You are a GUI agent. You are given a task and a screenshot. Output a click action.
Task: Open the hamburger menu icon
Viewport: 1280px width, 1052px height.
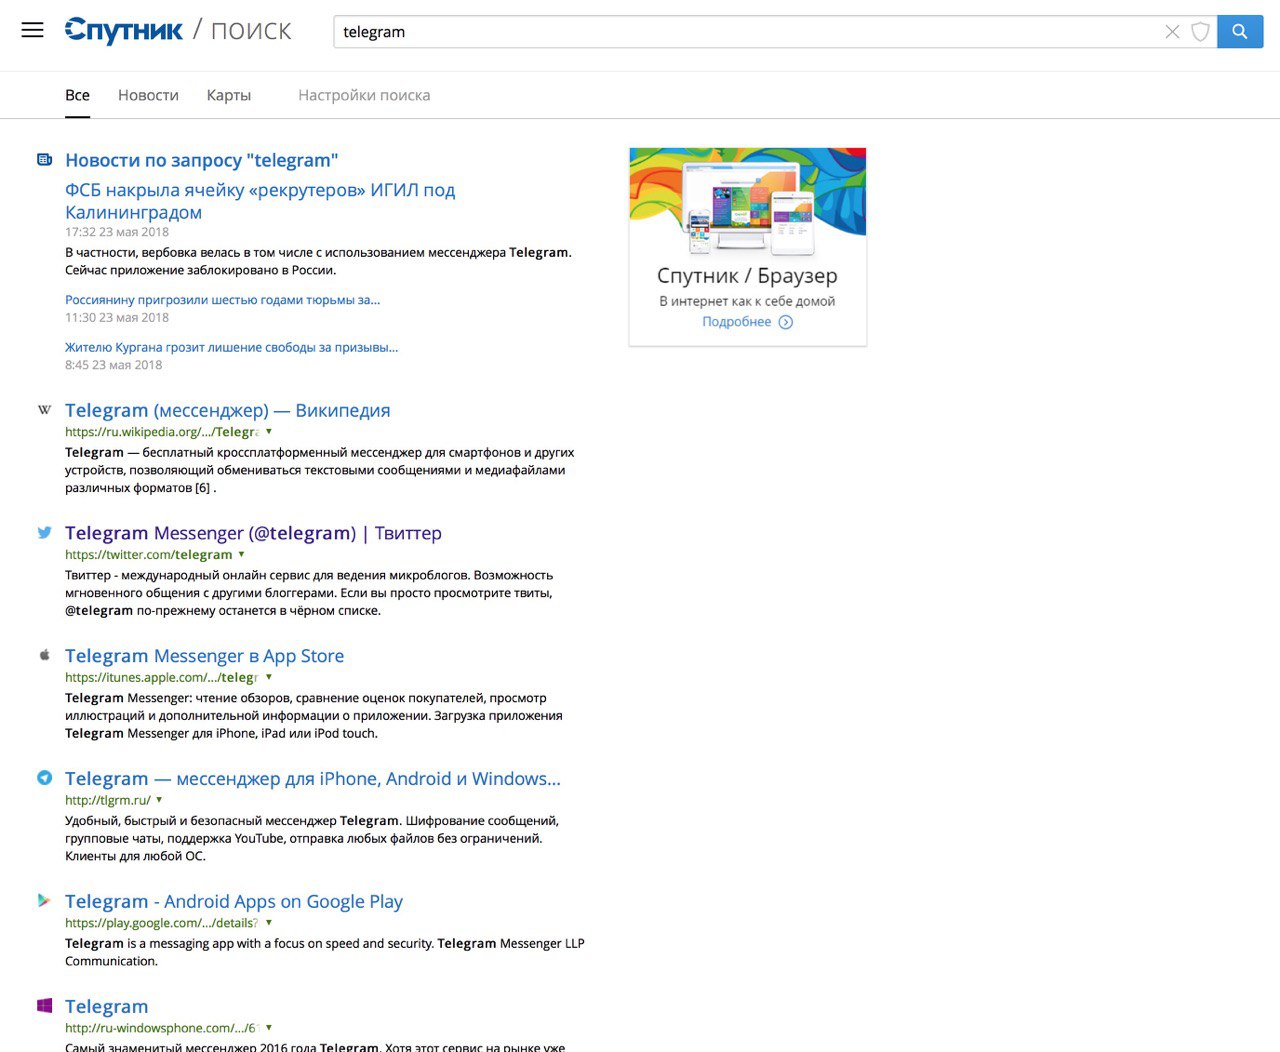coord(33,30)
